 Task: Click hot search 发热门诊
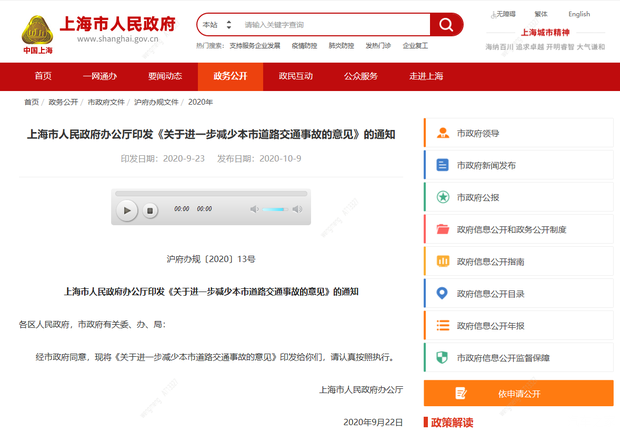[x=378, y=46]
